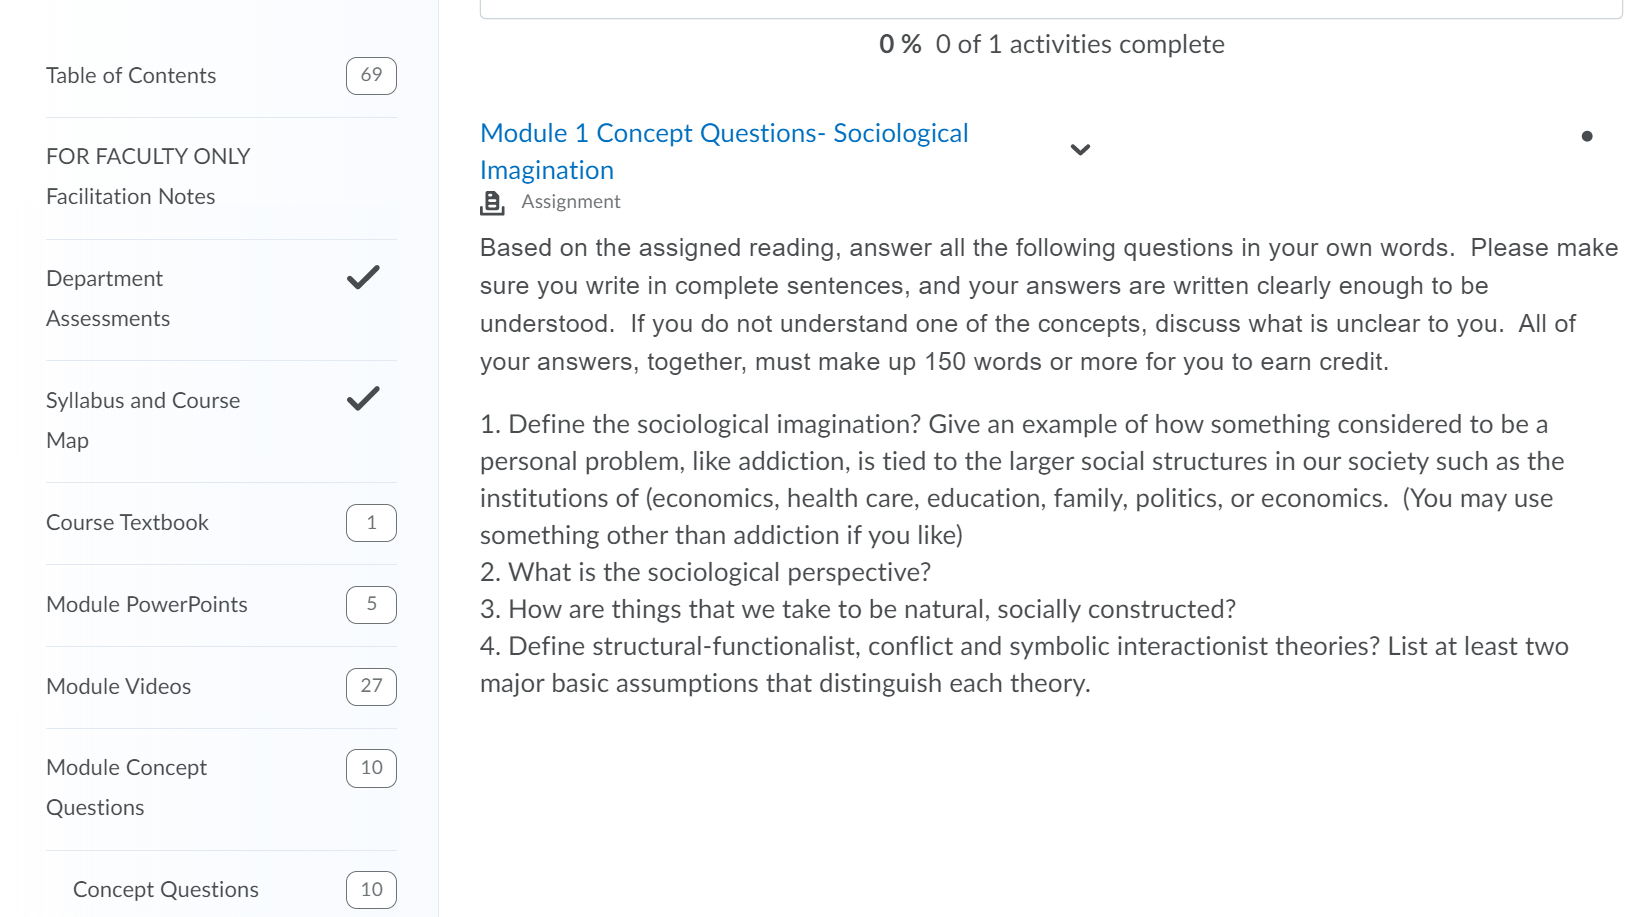Open Module 1 Concept Questions assignment link
Screen dimensions: 1631x917
724,151
